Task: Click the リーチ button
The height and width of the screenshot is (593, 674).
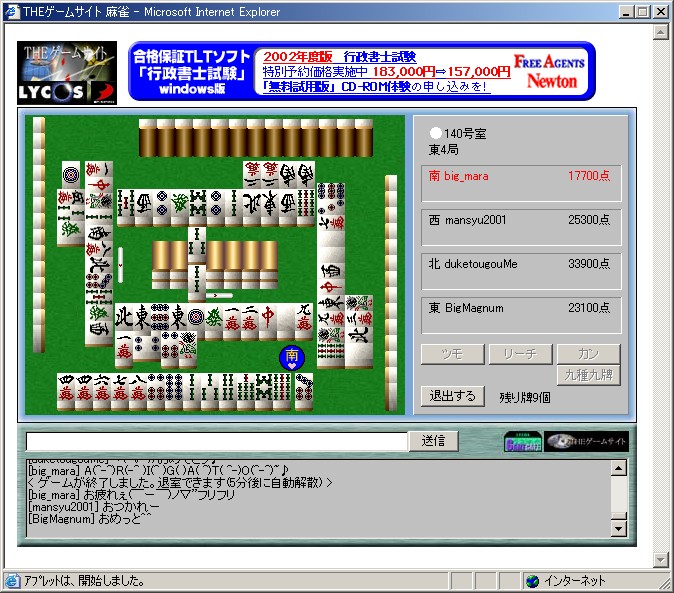Action: 519,354
